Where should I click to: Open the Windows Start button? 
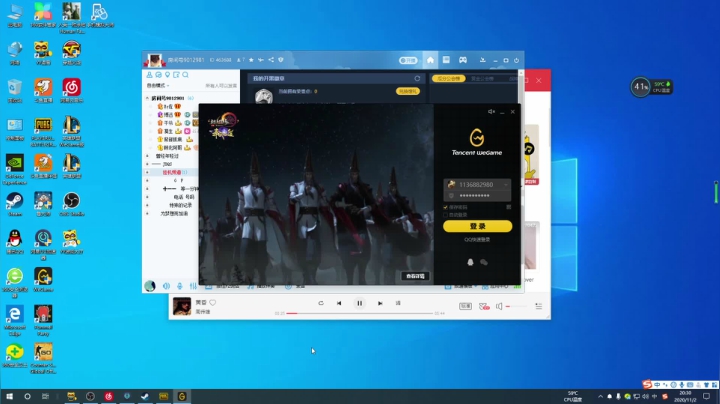(x=9, y=396)
